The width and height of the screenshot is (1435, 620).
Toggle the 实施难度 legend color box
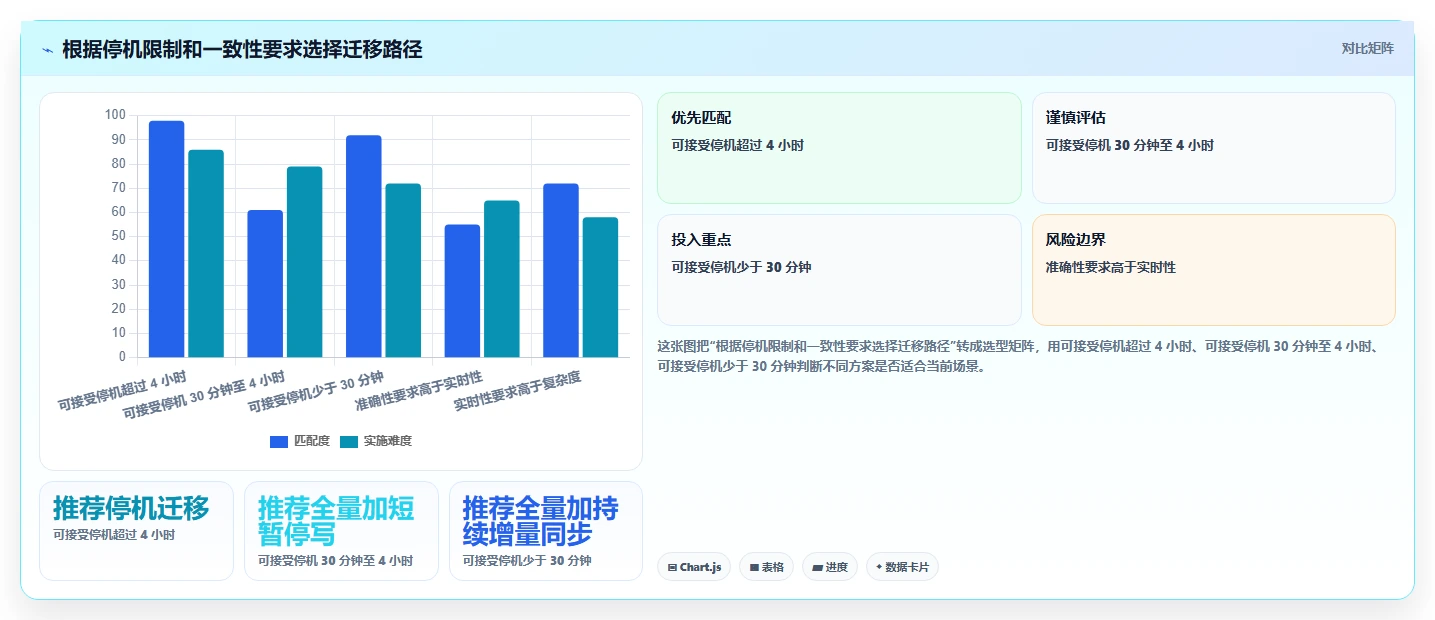point(349,441)
